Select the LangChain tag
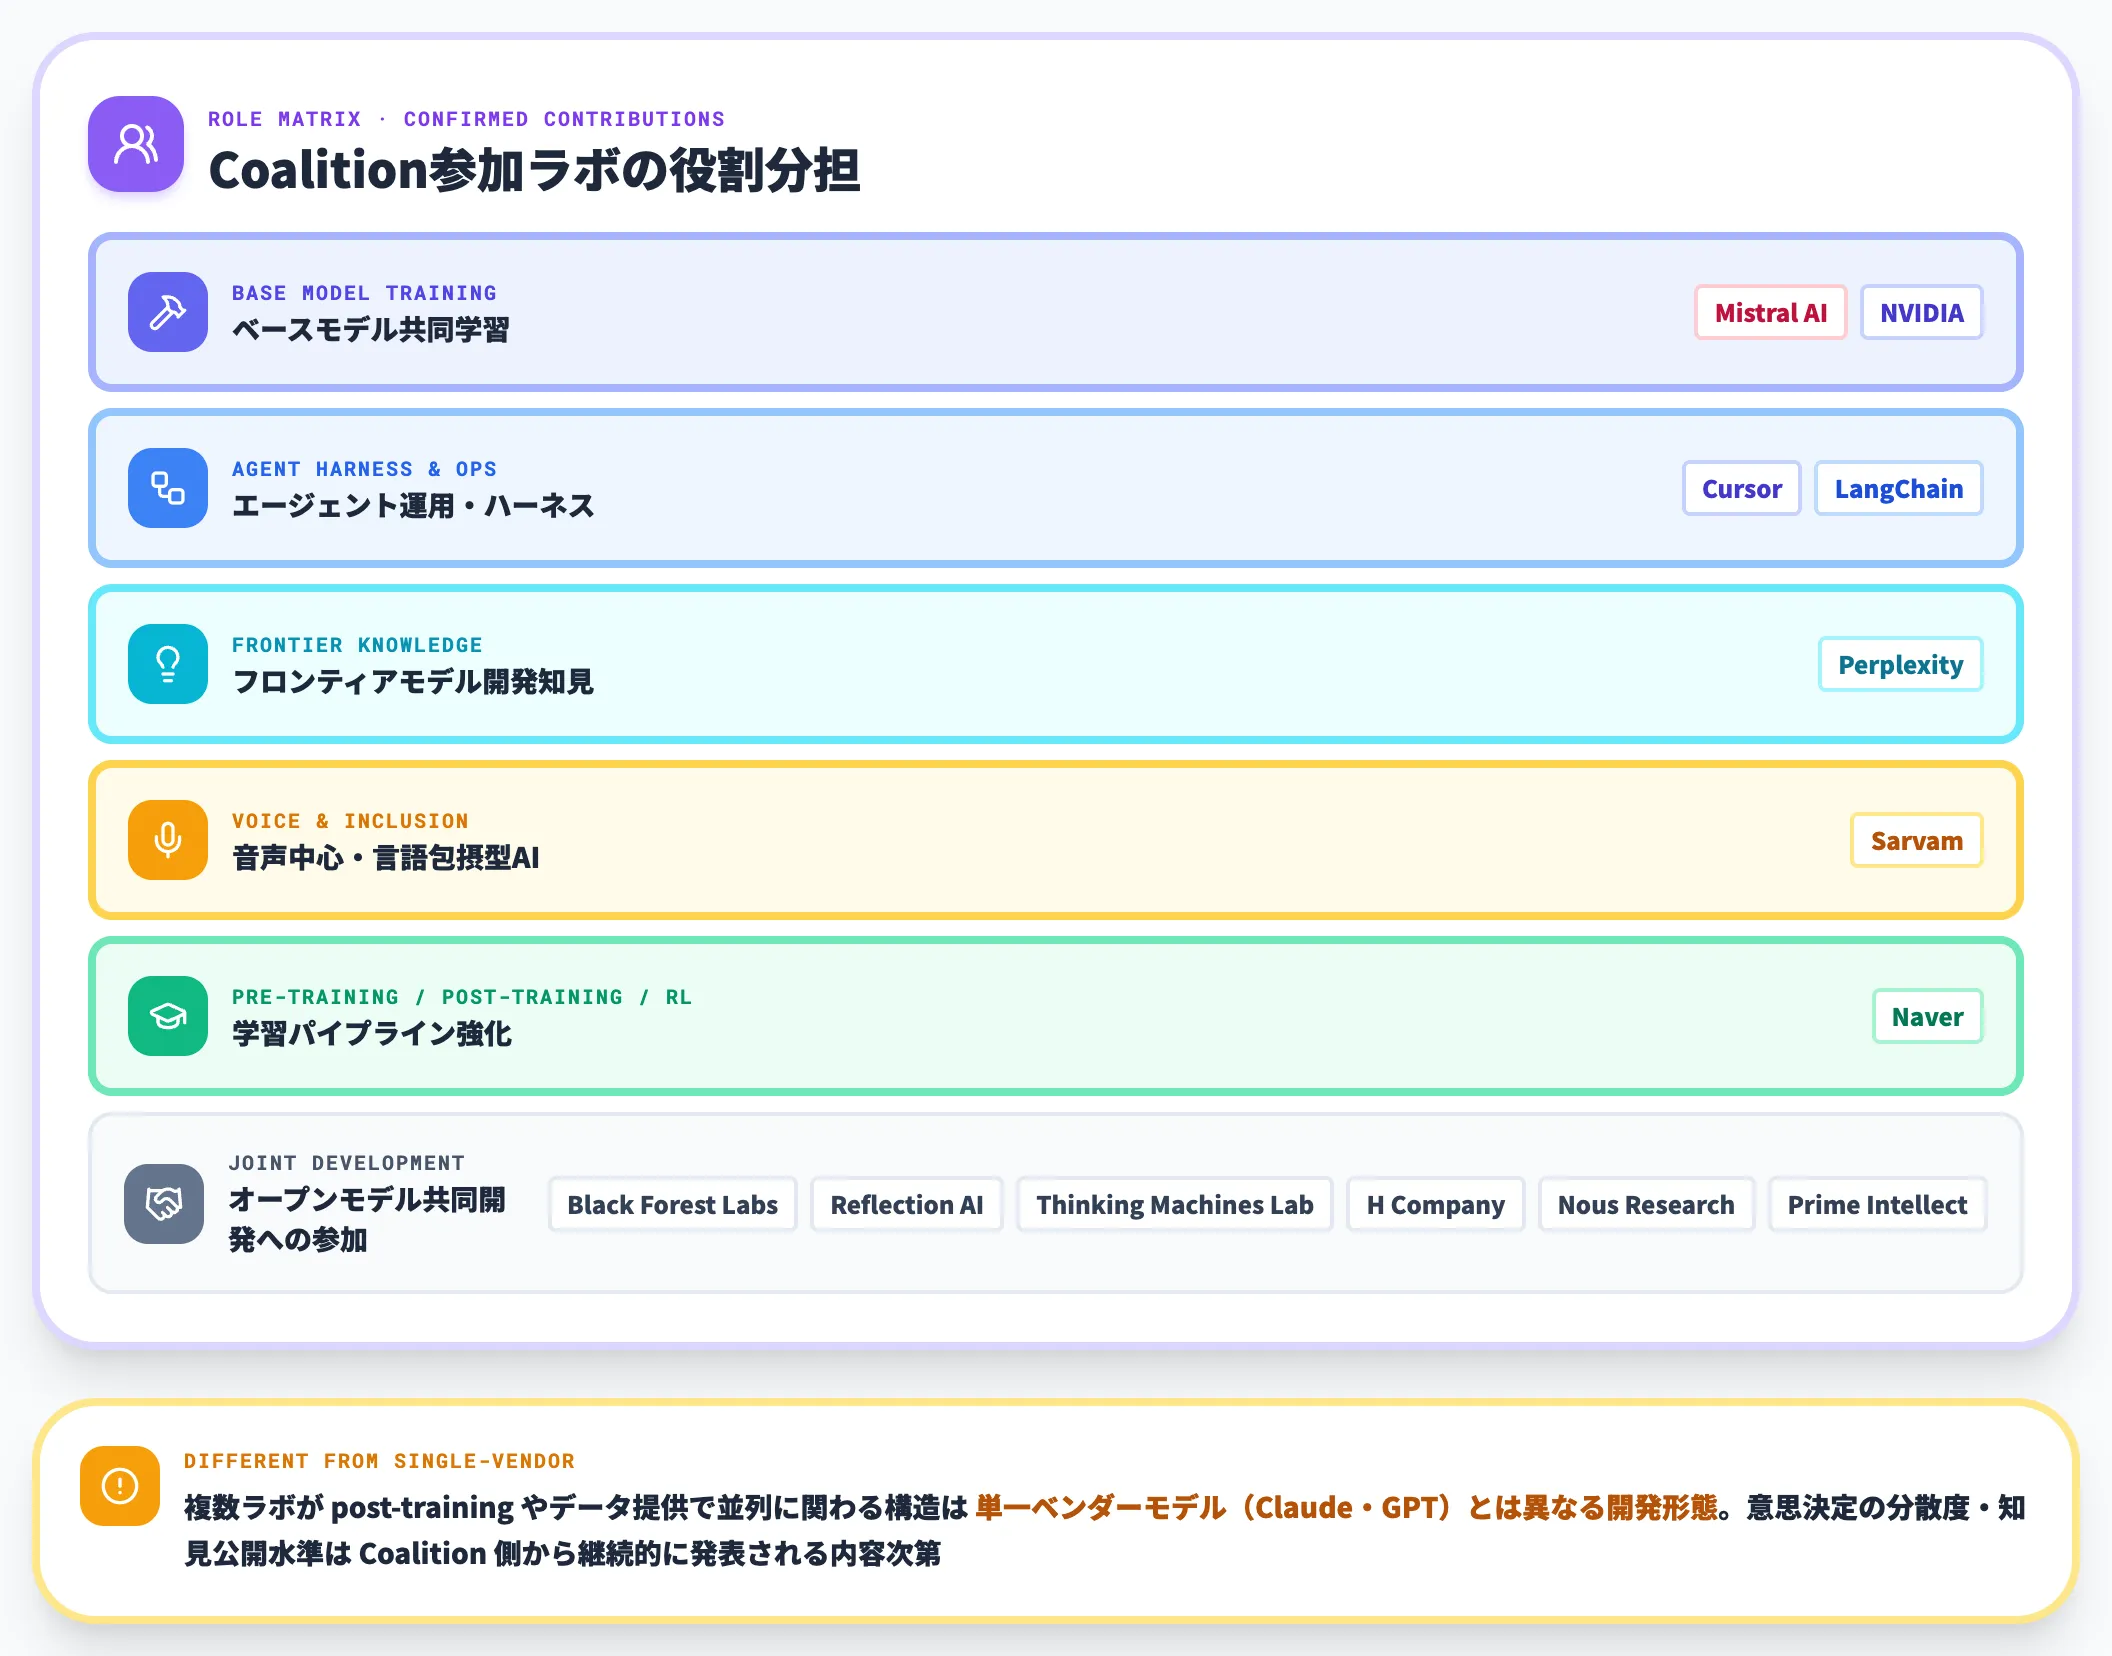The height and width of the screenshot is (1656, 2112). [x=1898, y=489]
